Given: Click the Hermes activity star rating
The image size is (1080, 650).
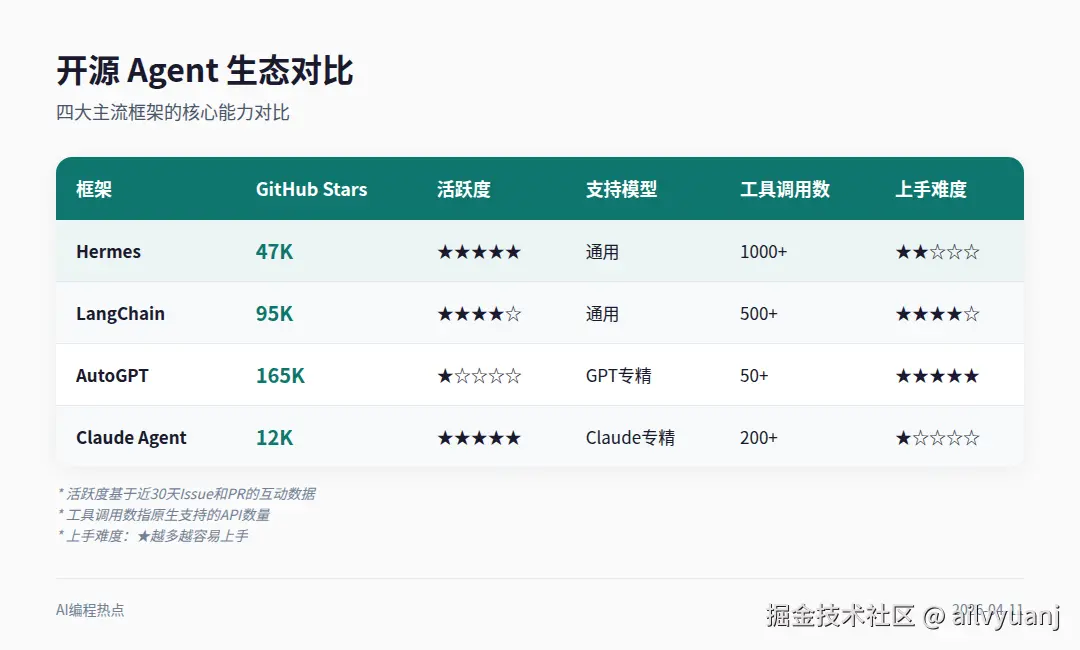Looking at the screenshot, I should click(x=479, y=252).
